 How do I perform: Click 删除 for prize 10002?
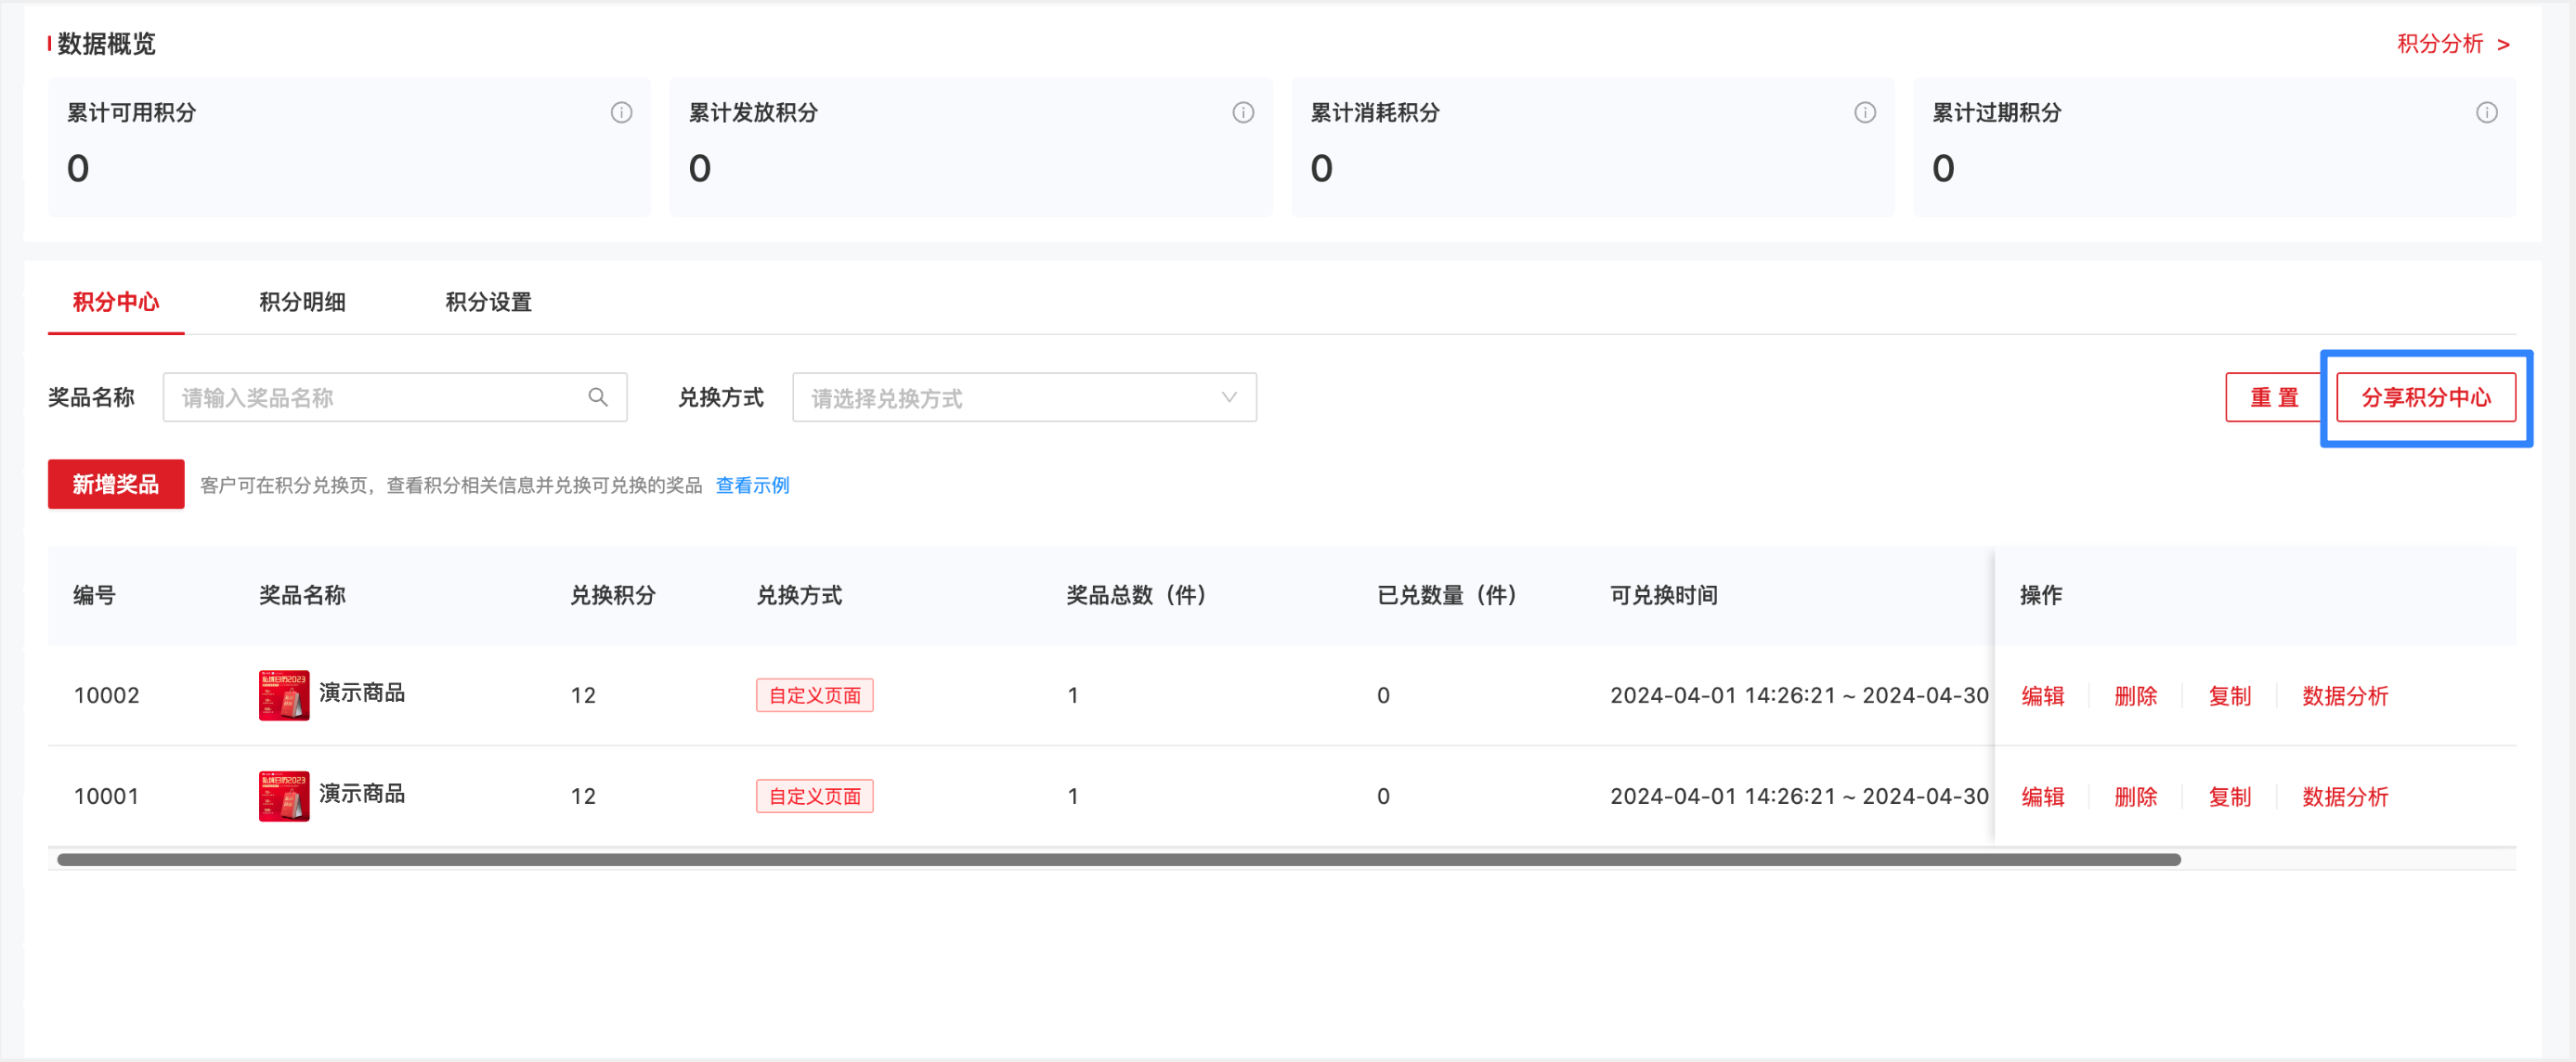coord(2135,696)
